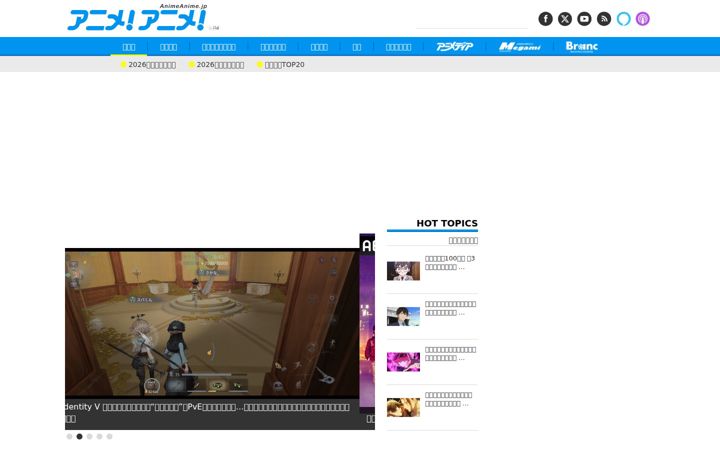
Task: Open the headline beside the magenta thumbnail
Action: pyautogui.click(x=450, y=354)
